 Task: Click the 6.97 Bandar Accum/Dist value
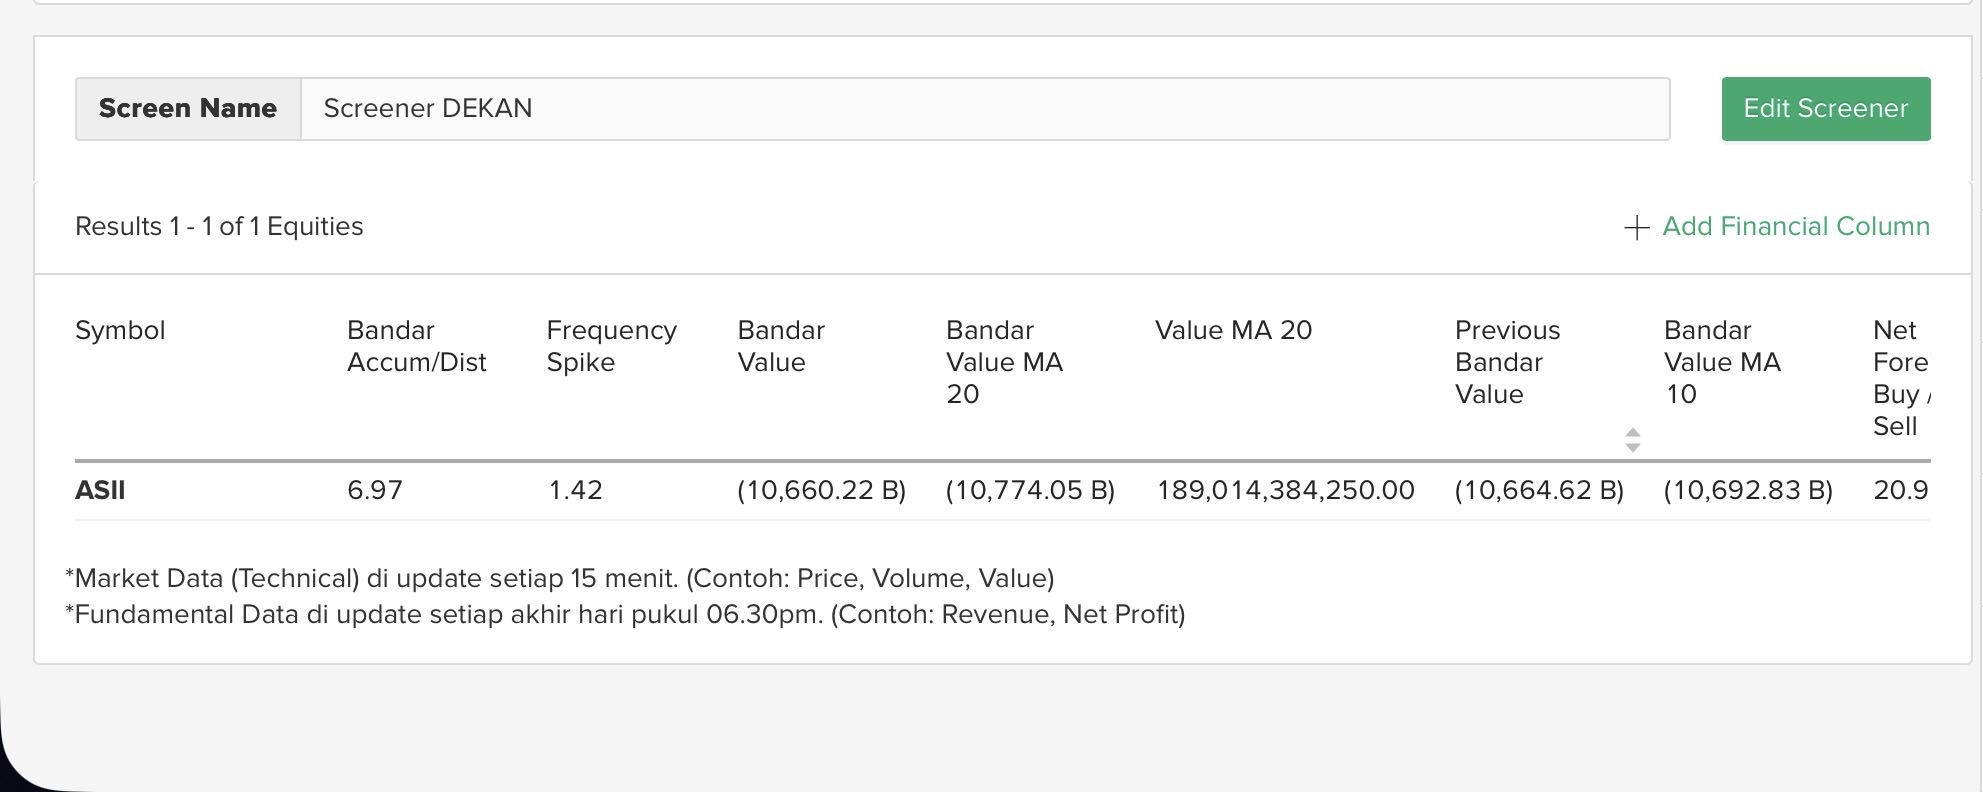tap(375, 490)
